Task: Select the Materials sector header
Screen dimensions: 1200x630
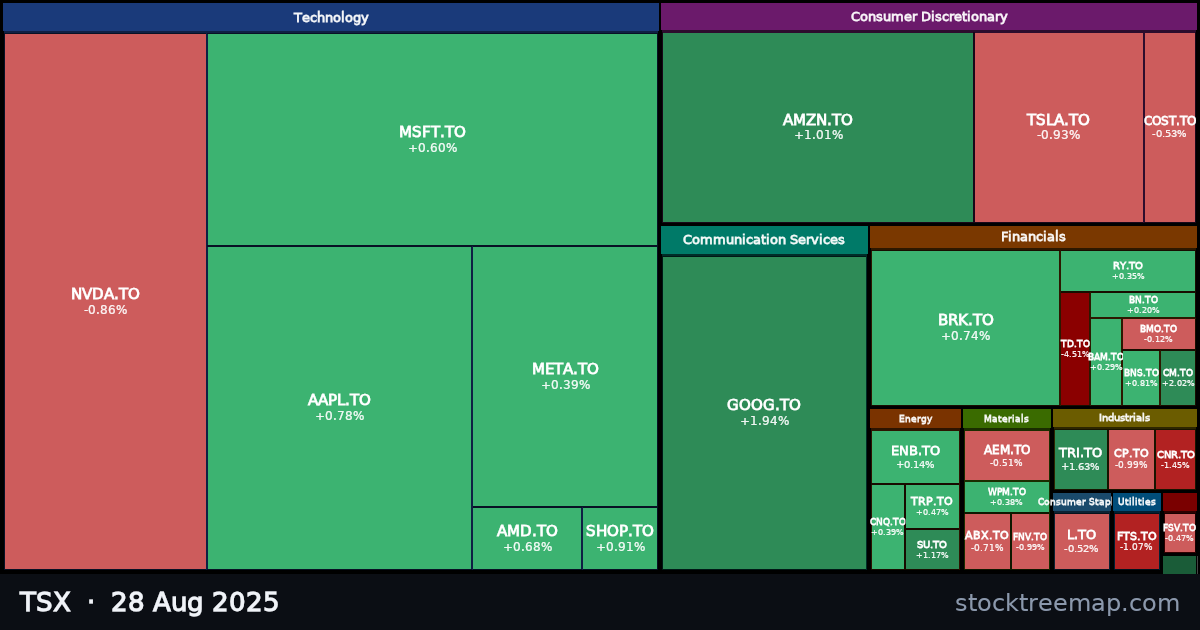Action: pyautogui.click(x=1007, y=419)
